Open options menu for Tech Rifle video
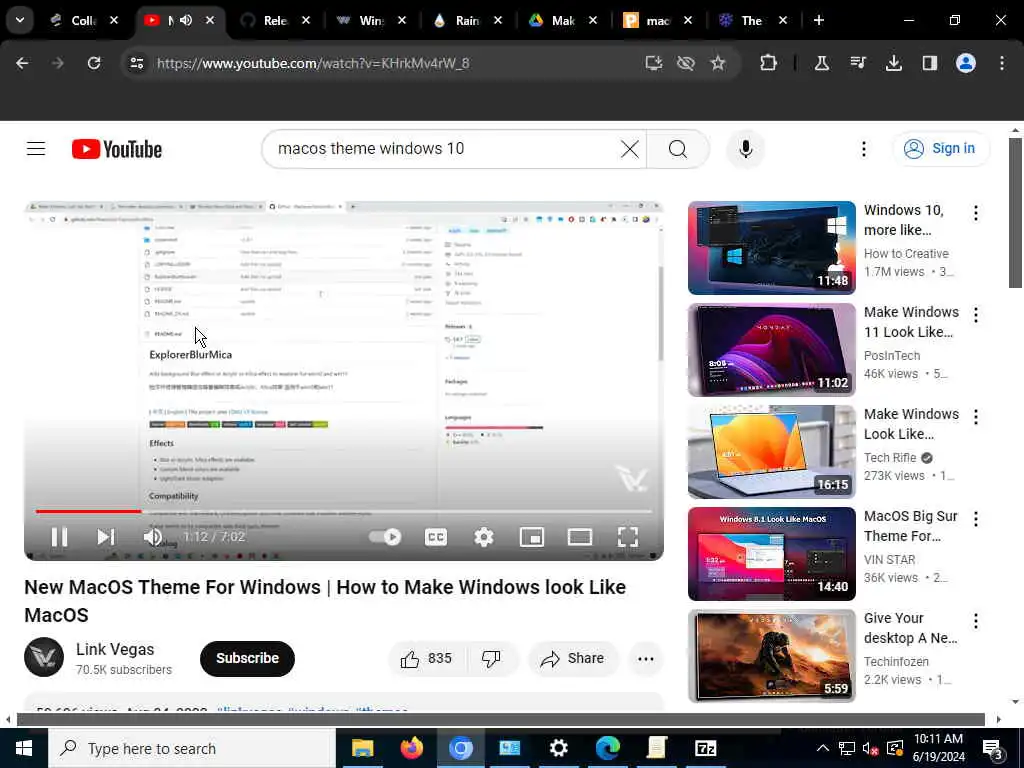1024x768 pixels. pos(976,417)
